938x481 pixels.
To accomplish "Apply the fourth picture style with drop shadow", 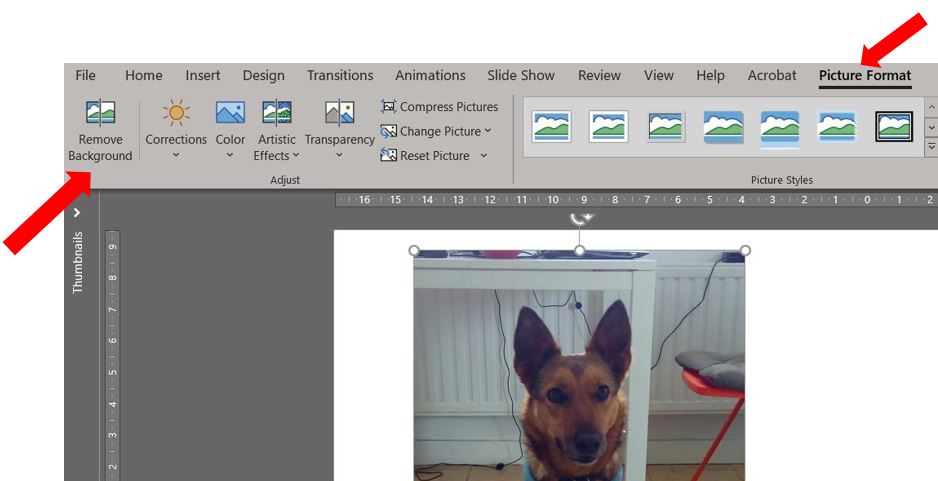I will coord(723,127).
